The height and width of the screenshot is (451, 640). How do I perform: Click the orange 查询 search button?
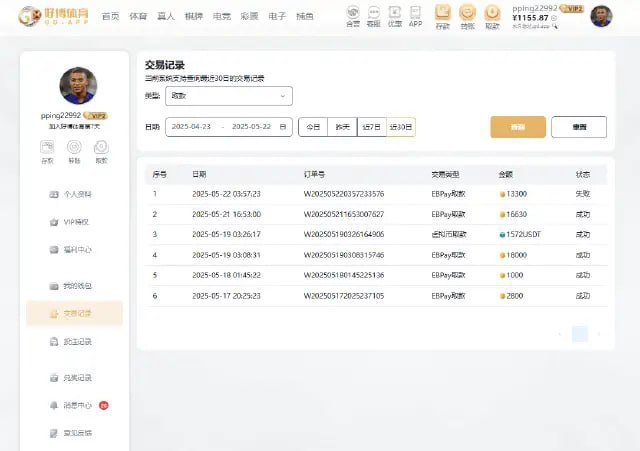pos(517,127)
